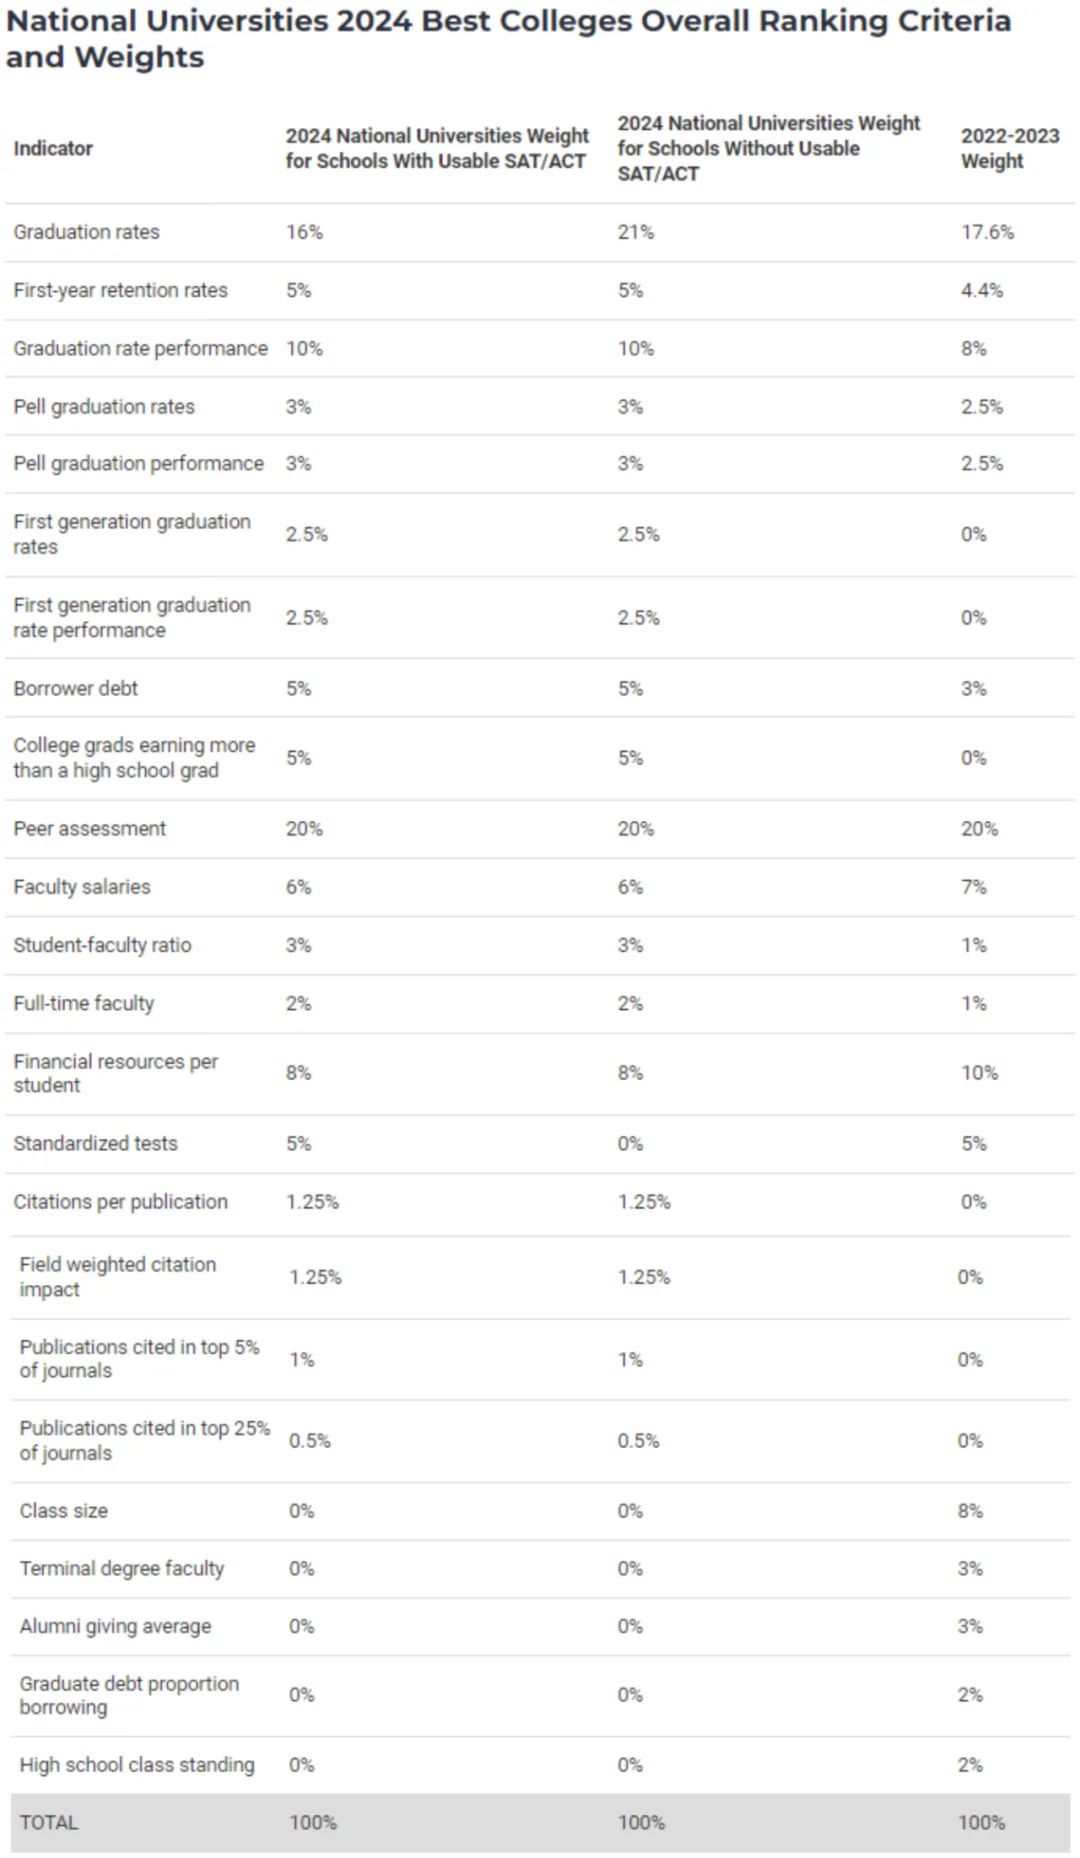Click the Graduation rates row label

point(86,232)
